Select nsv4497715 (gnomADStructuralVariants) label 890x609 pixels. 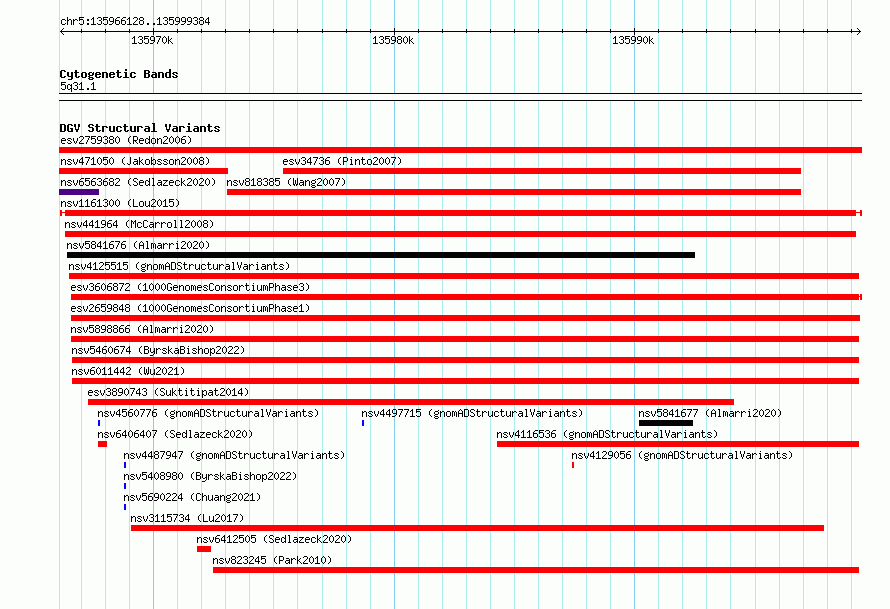click(x=472, y=413)
